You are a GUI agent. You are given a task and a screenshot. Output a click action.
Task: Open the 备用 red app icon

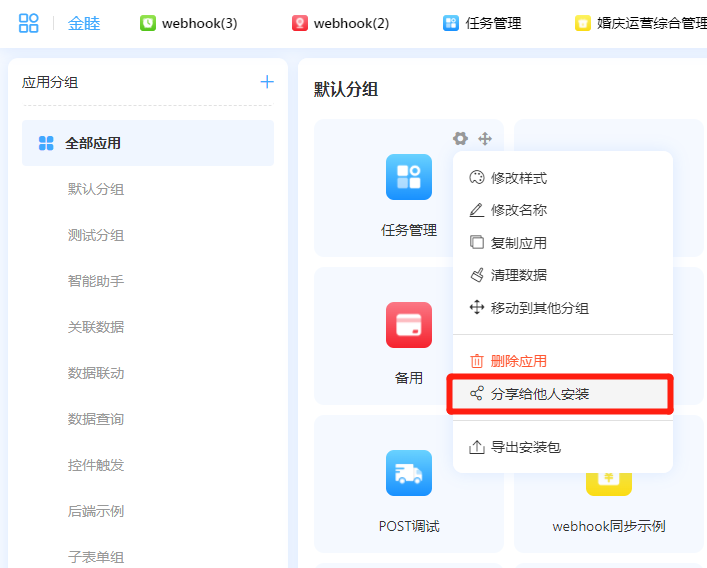(x=409, y=325)
